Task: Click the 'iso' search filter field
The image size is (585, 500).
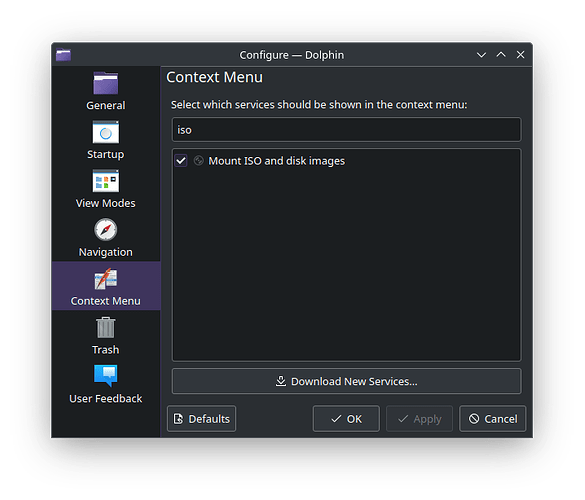Action: [x=346, y=130]
